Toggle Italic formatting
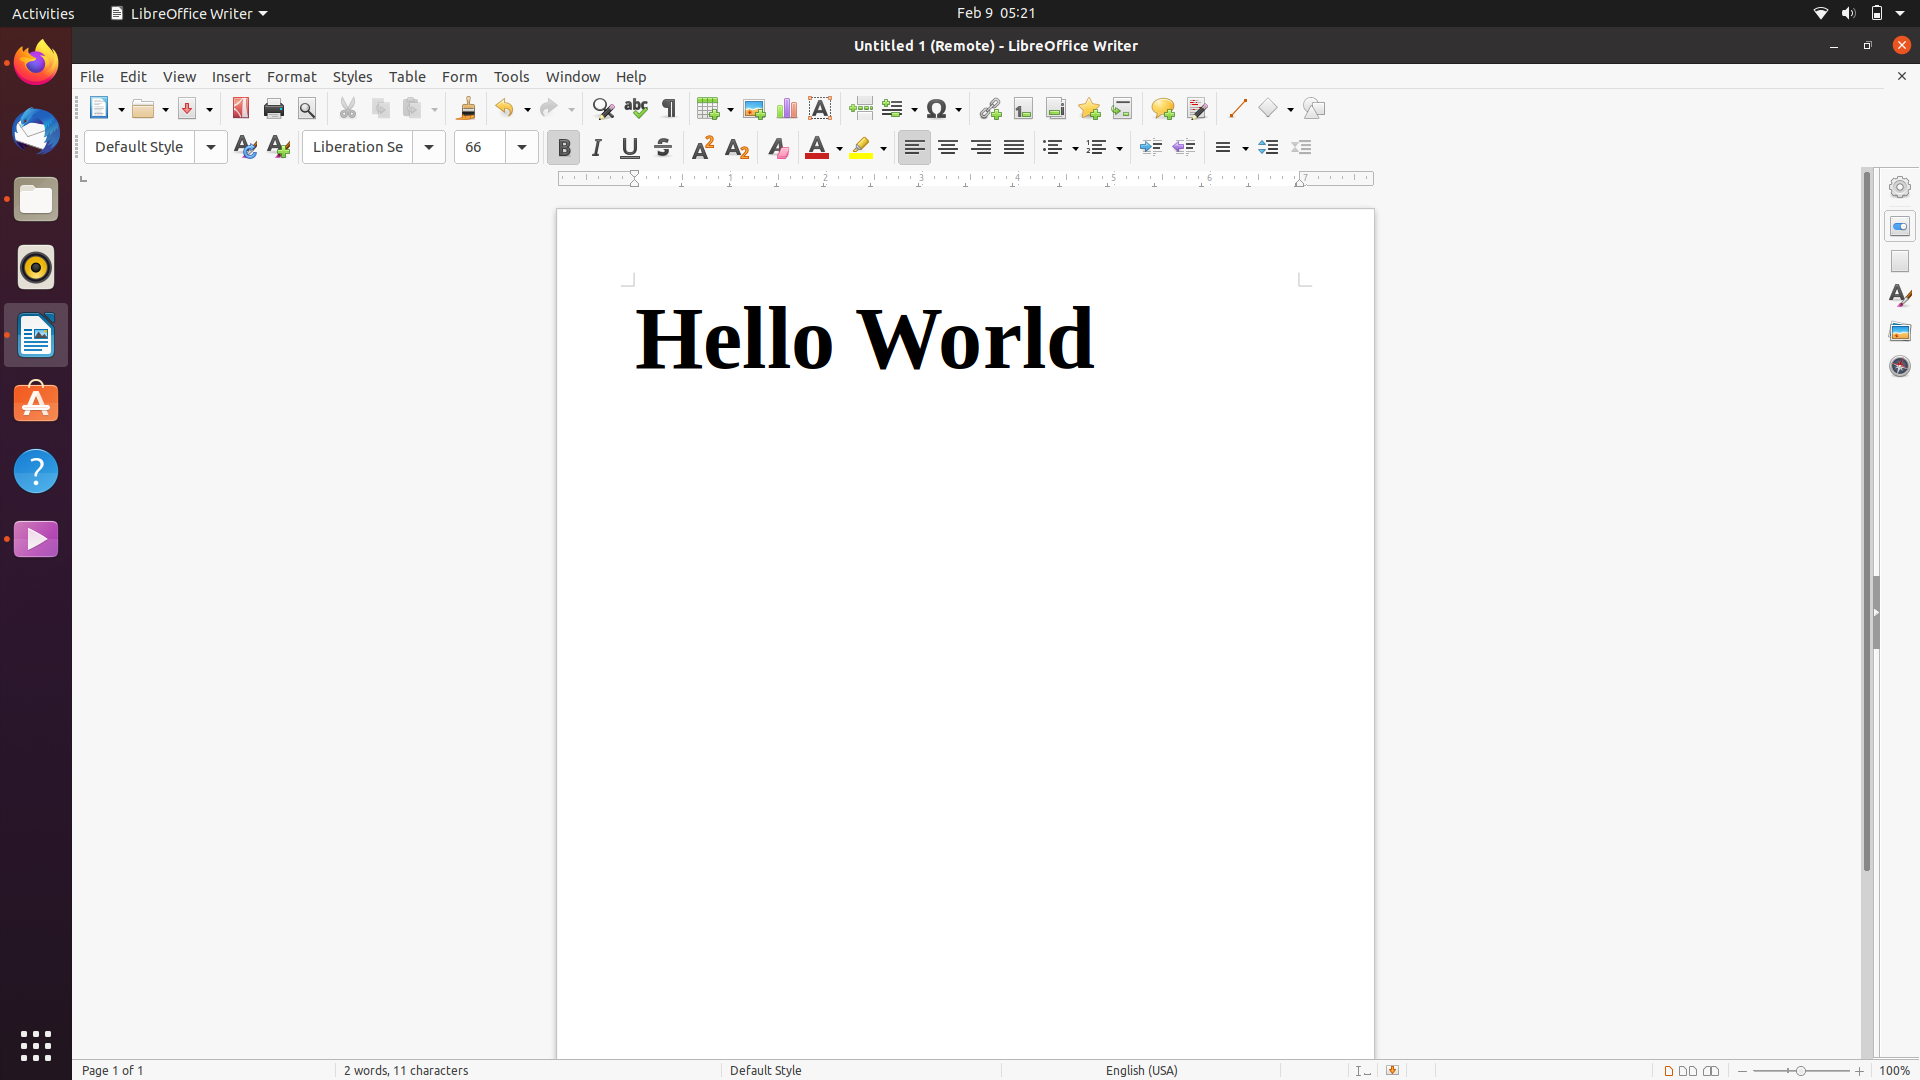 (x=597, y=147)
